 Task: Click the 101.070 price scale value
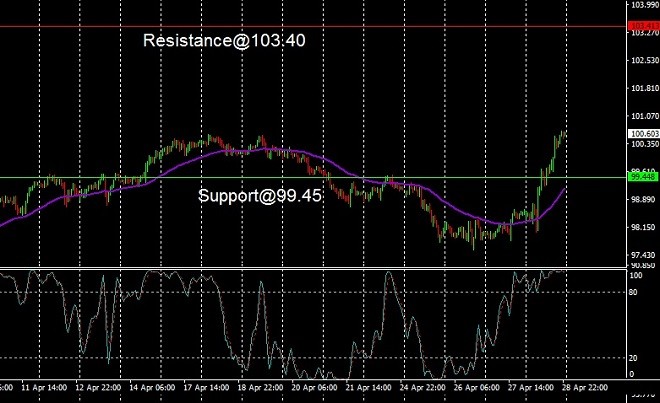tap(645, 116)
